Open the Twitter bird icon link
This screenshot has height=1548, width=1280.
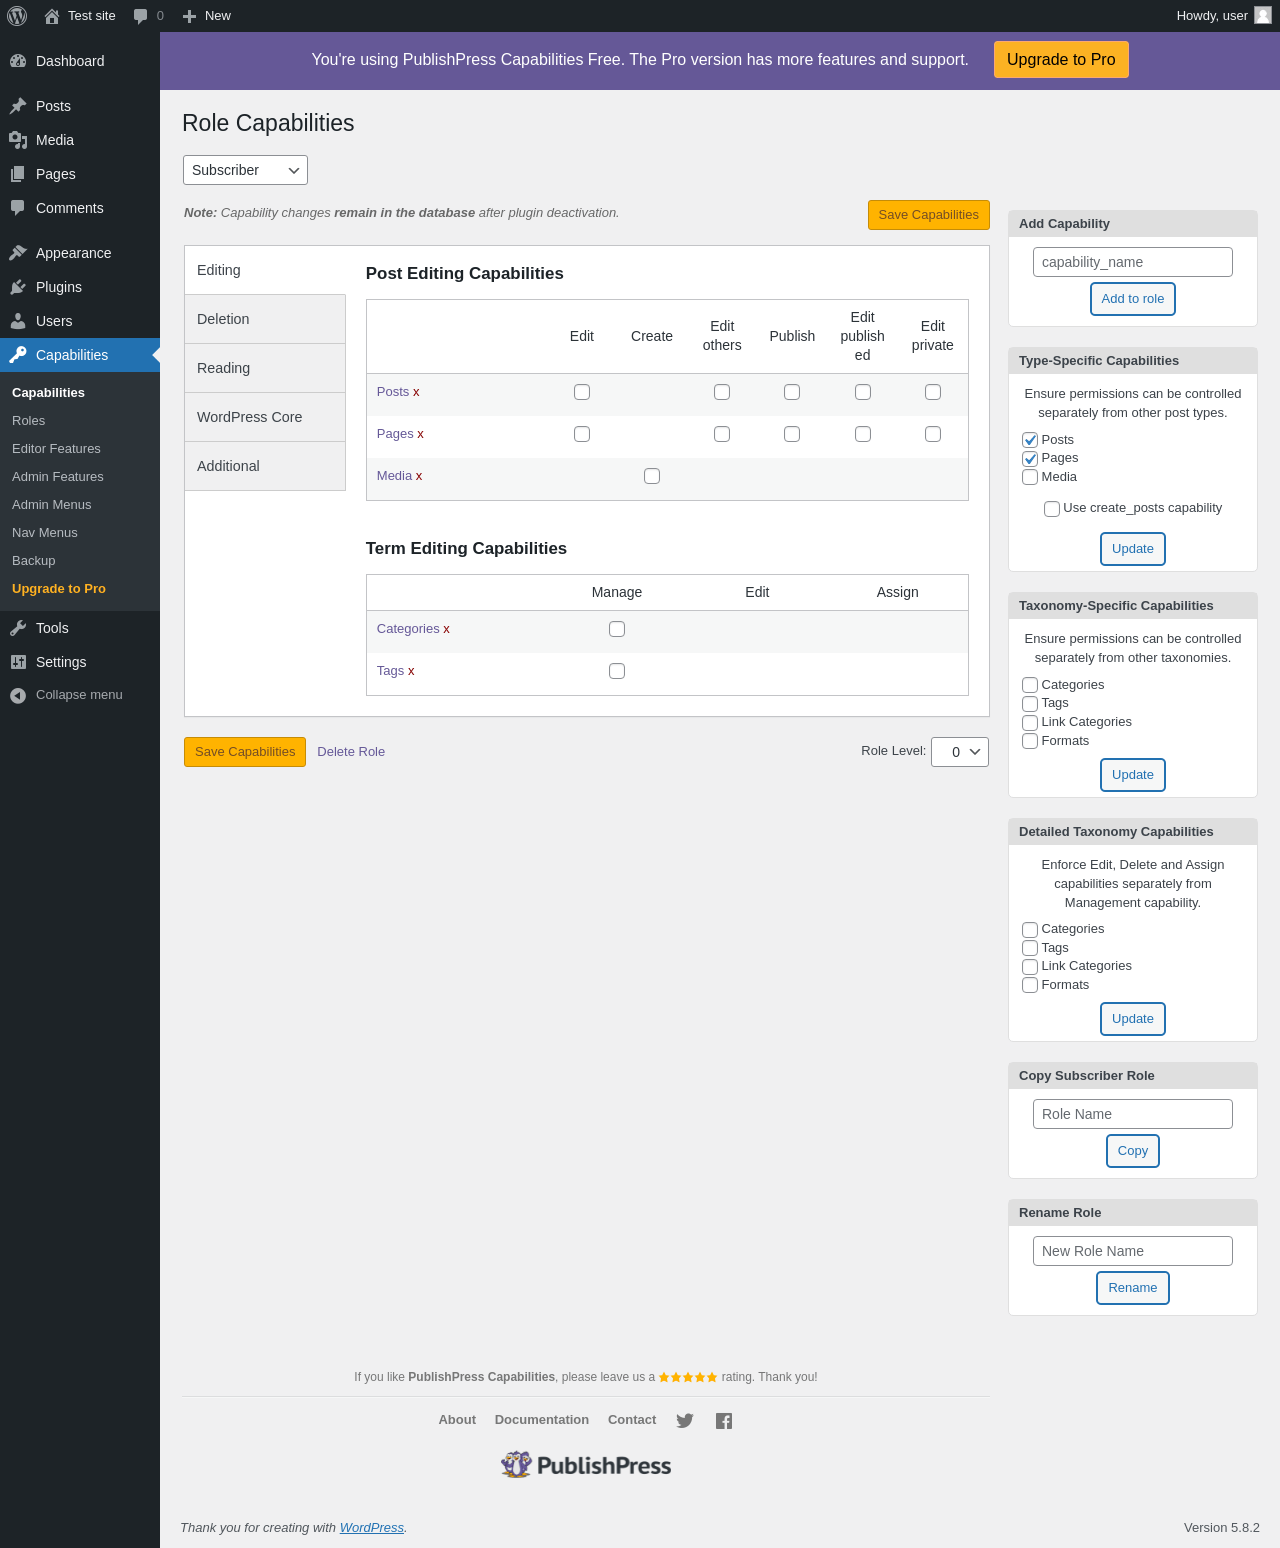685,1421
